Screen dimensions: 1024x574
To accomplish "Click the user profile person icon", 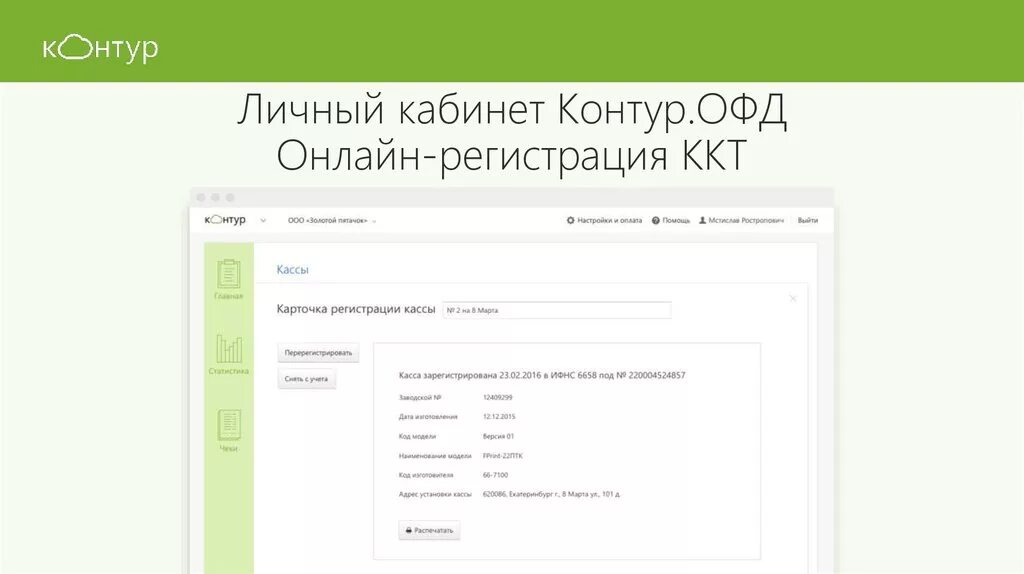I will [x=703, y=221].
